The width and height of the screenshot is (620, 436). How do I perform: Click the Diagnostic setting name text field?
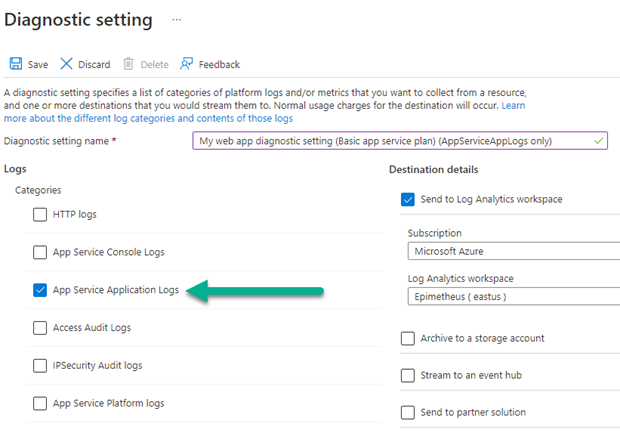[x=398, y=141]
